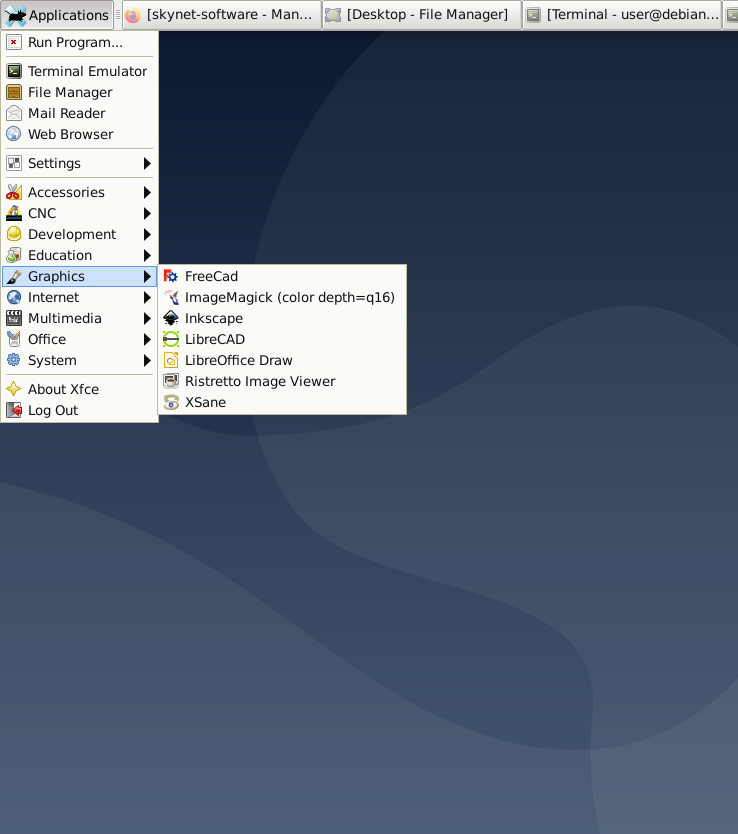Choose Log Out label
The image size is (738, 834).
coord(53,410)
